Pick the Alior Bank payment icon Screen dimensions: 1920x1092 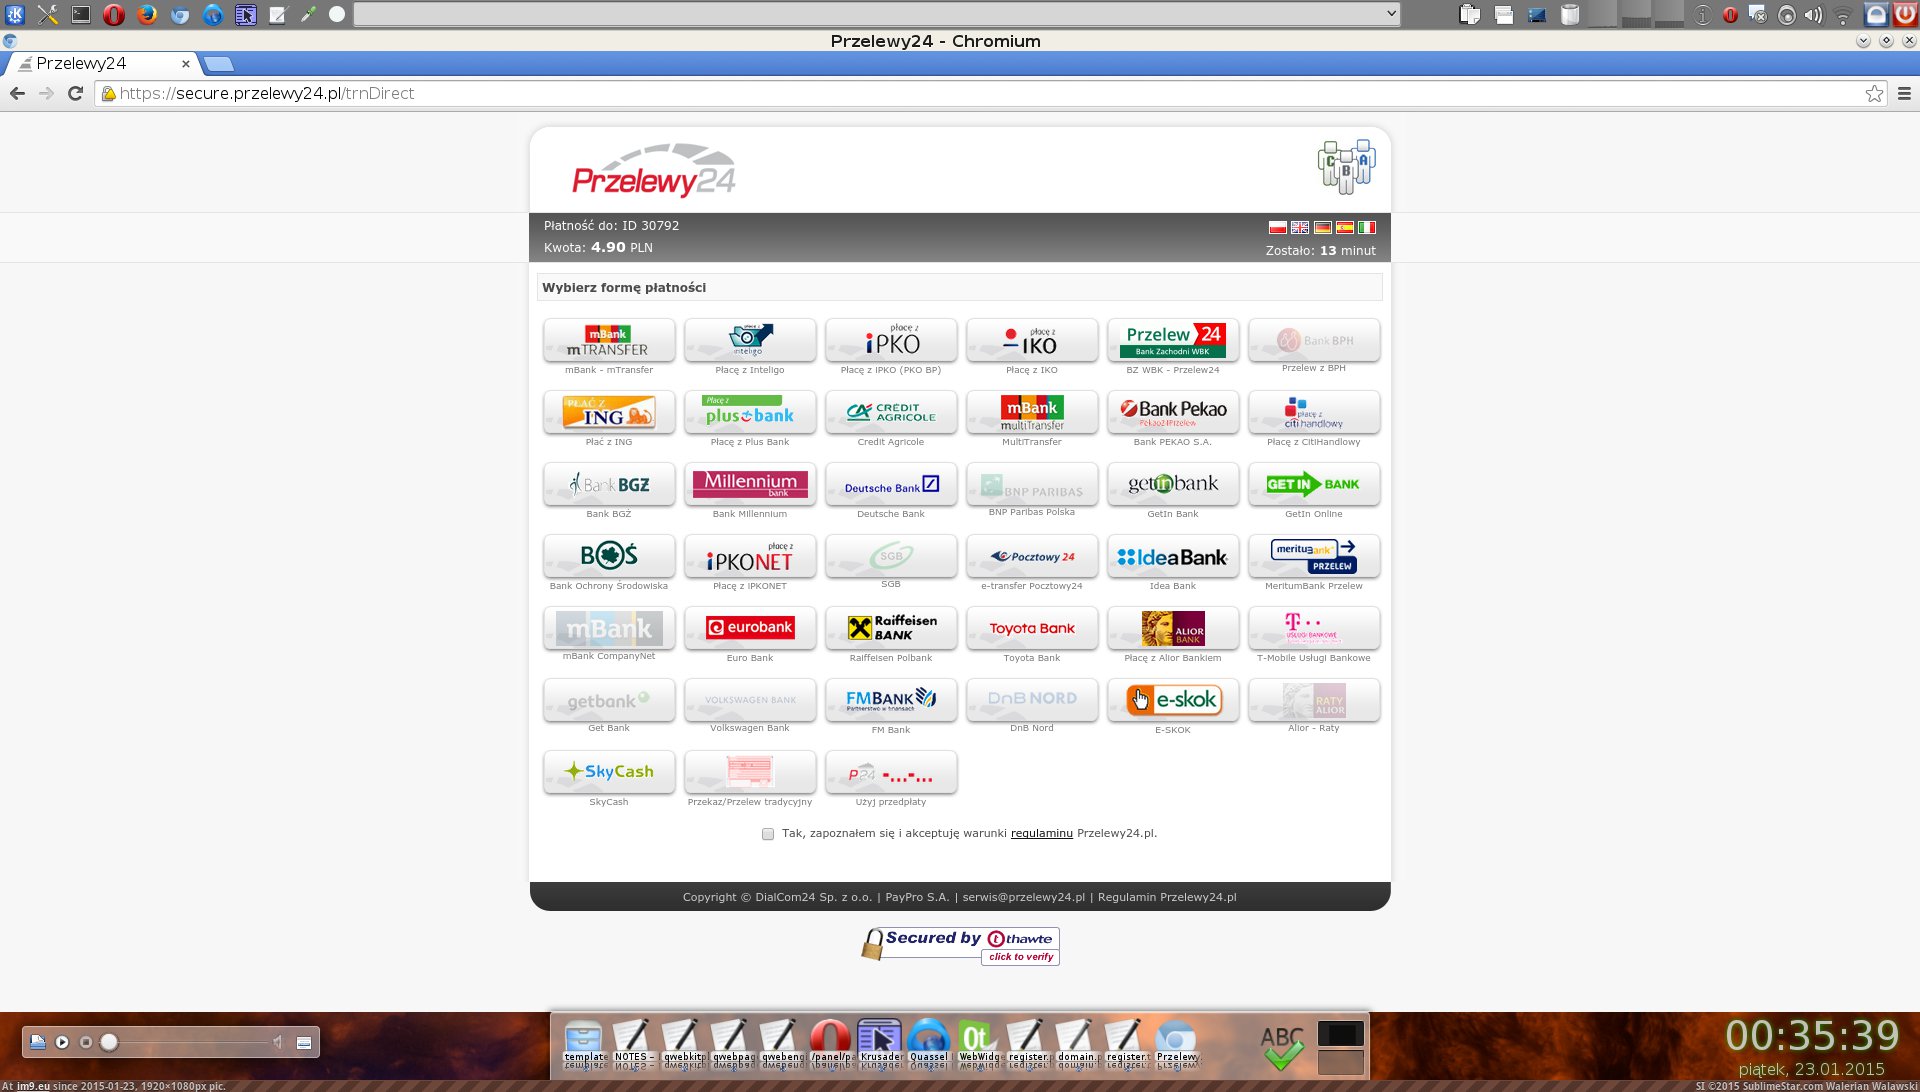pos(1172,628)
